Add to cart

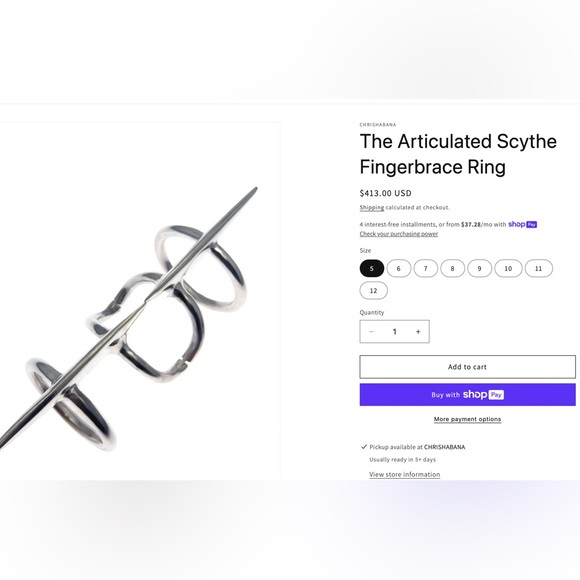[468, 367]
